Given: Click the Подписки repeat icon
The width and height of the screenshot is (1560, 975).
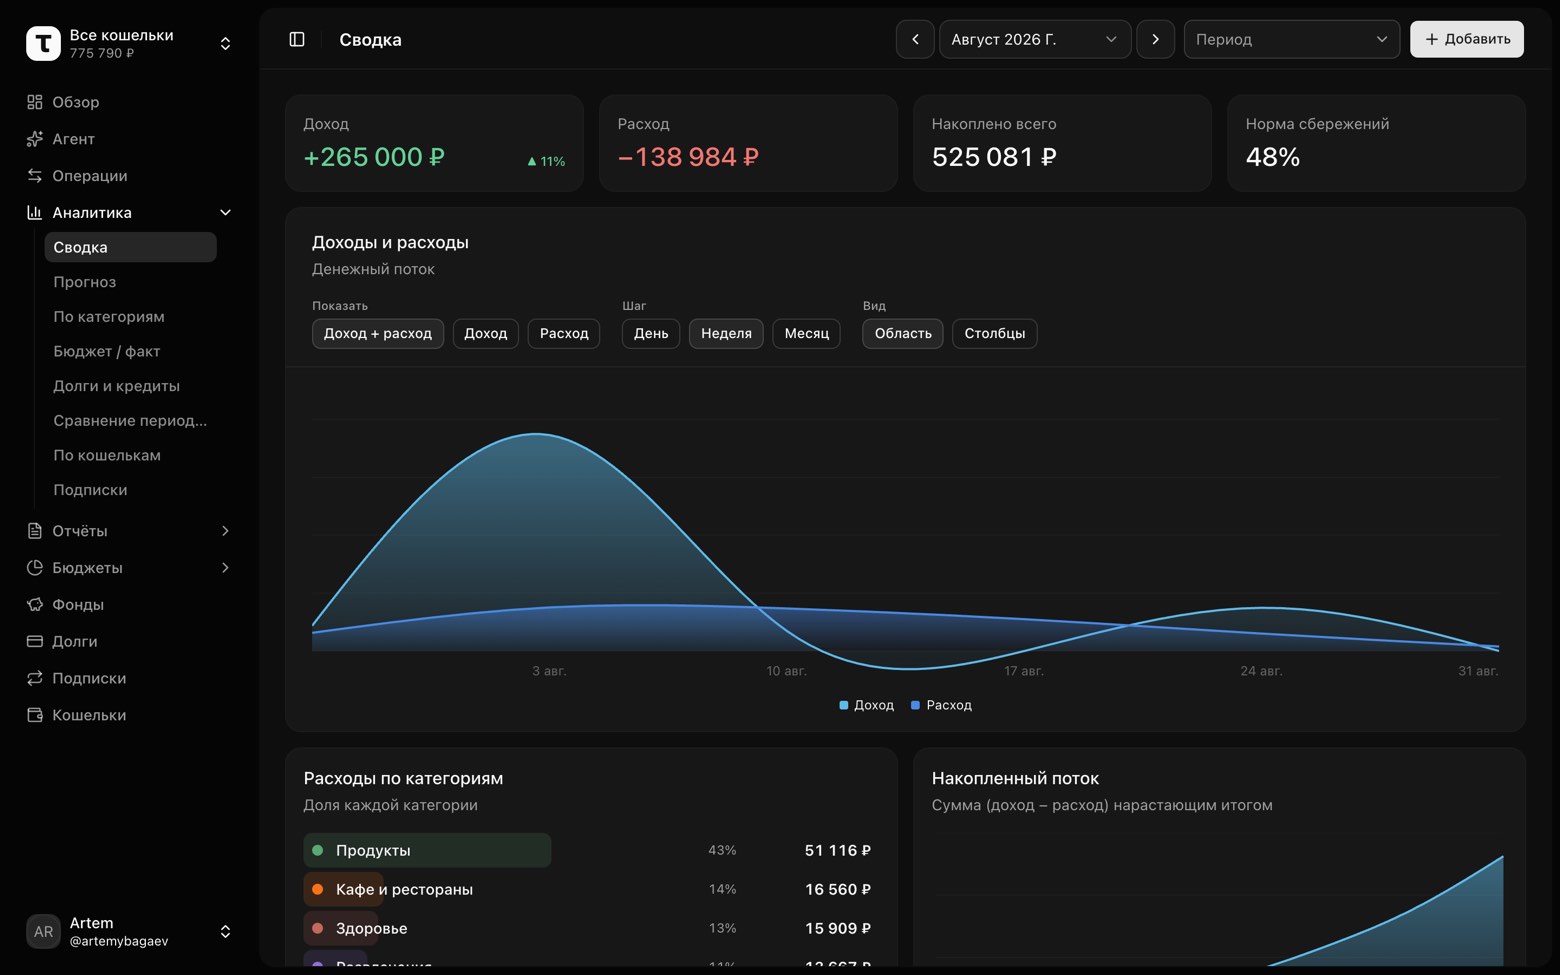Looking at the screenshot, I should click(35, 678).
